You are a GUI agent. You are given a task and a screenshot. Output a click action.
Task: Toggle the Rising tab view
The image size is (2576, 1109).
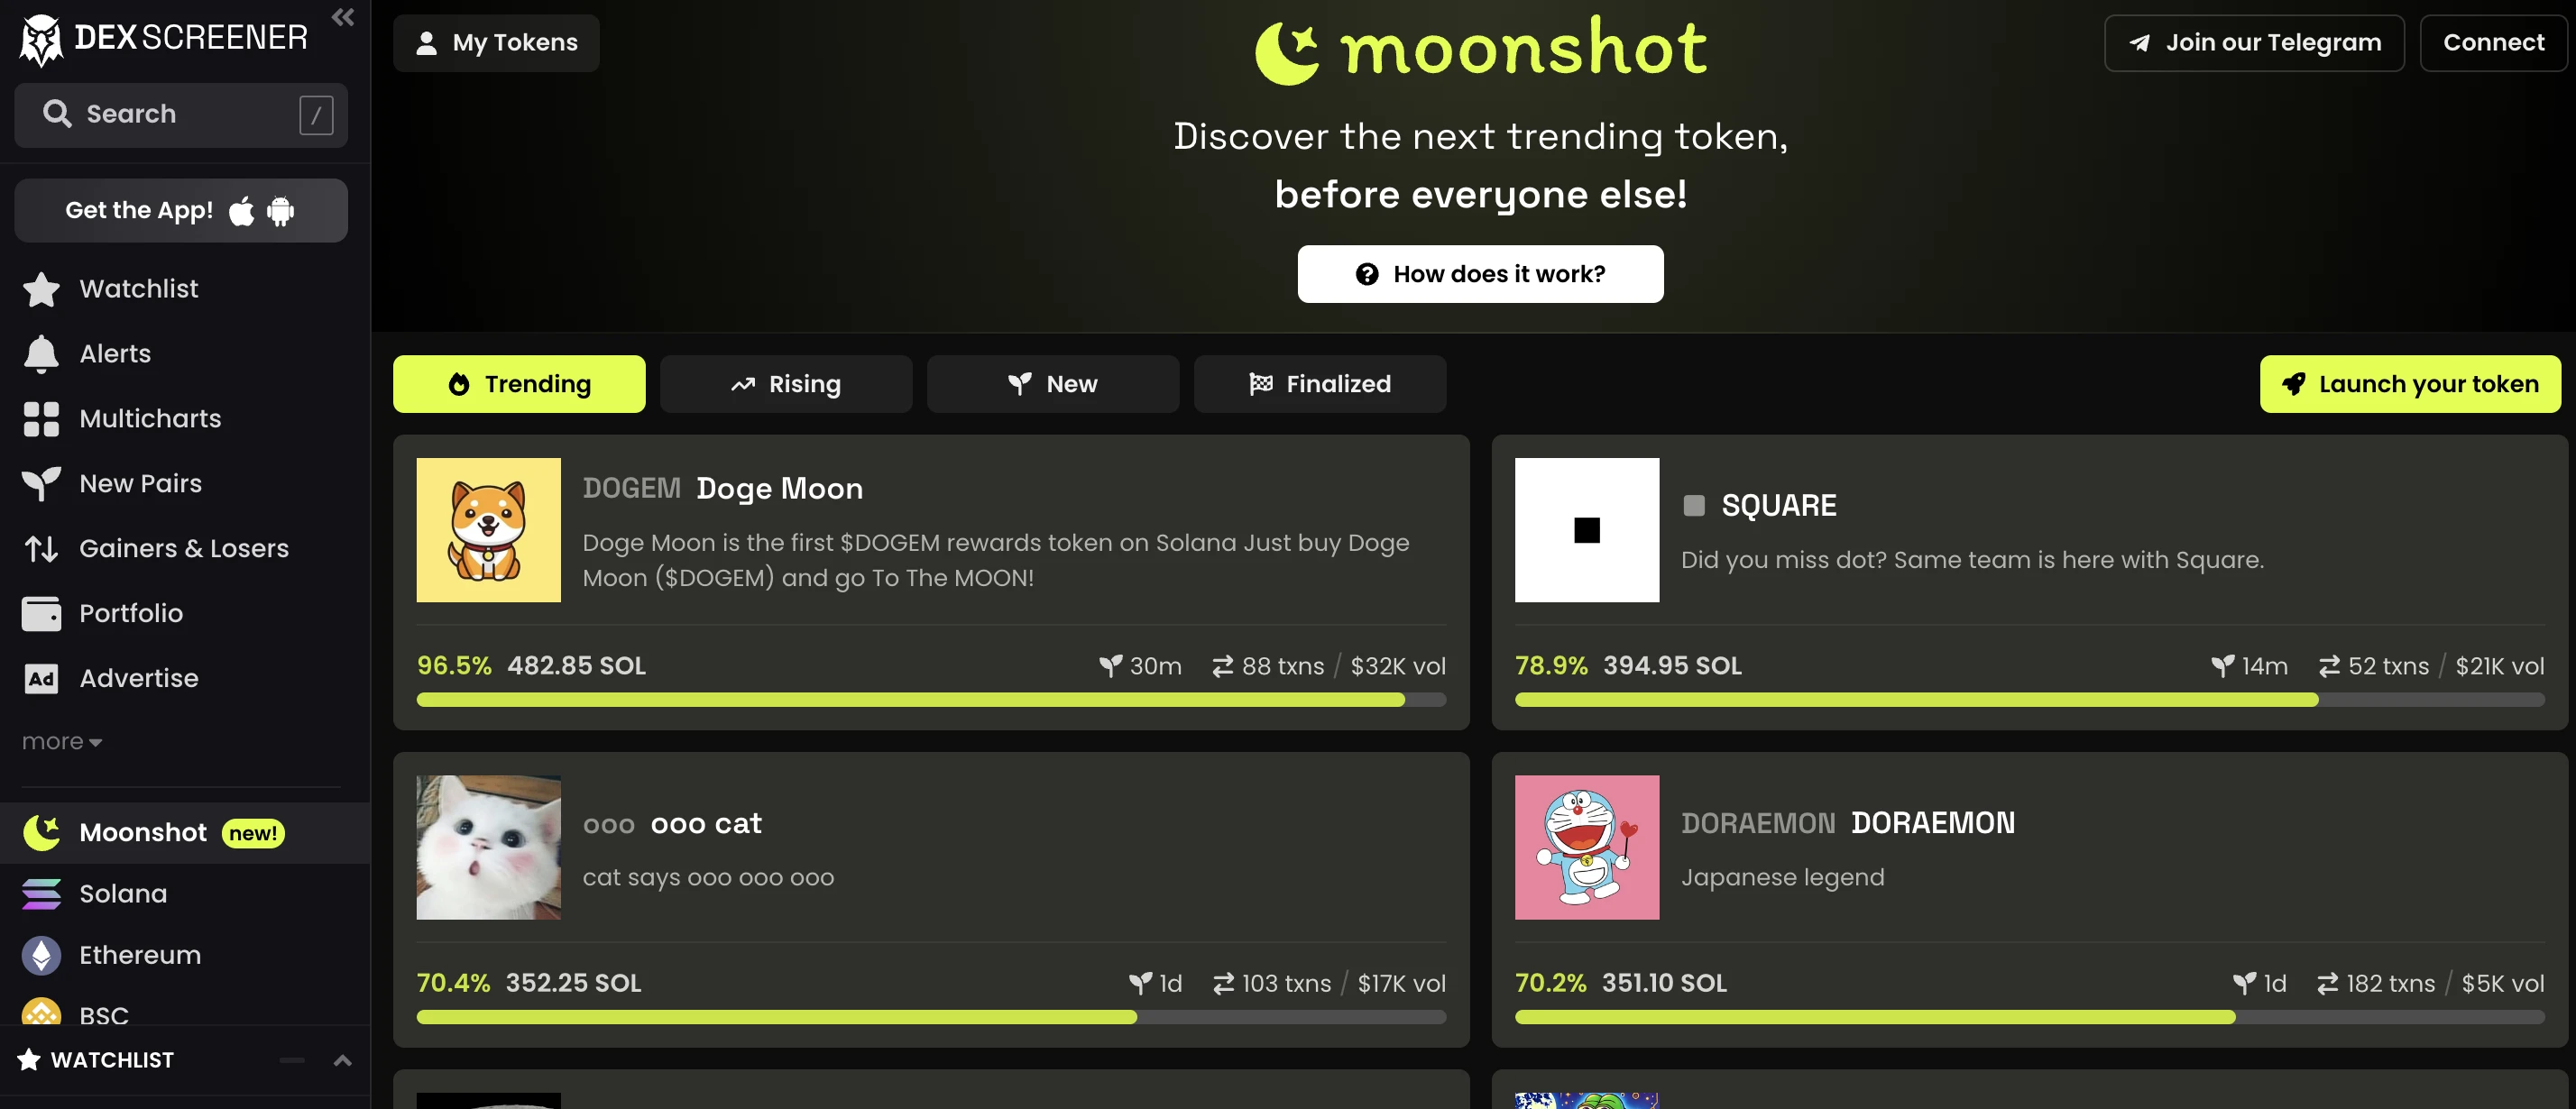786,383
